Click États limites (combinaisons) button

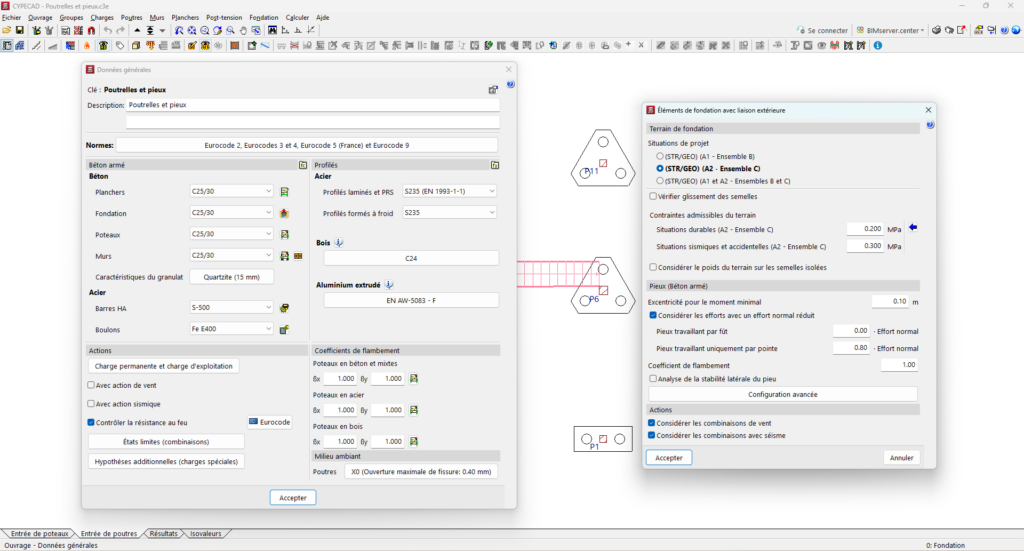pyautogui.click(x=166, y=442)
